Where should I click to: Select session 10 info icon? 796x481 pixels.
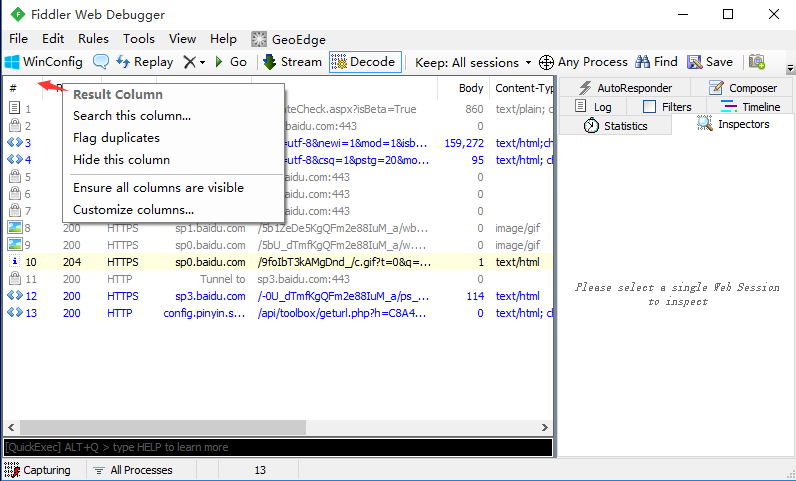15,262
